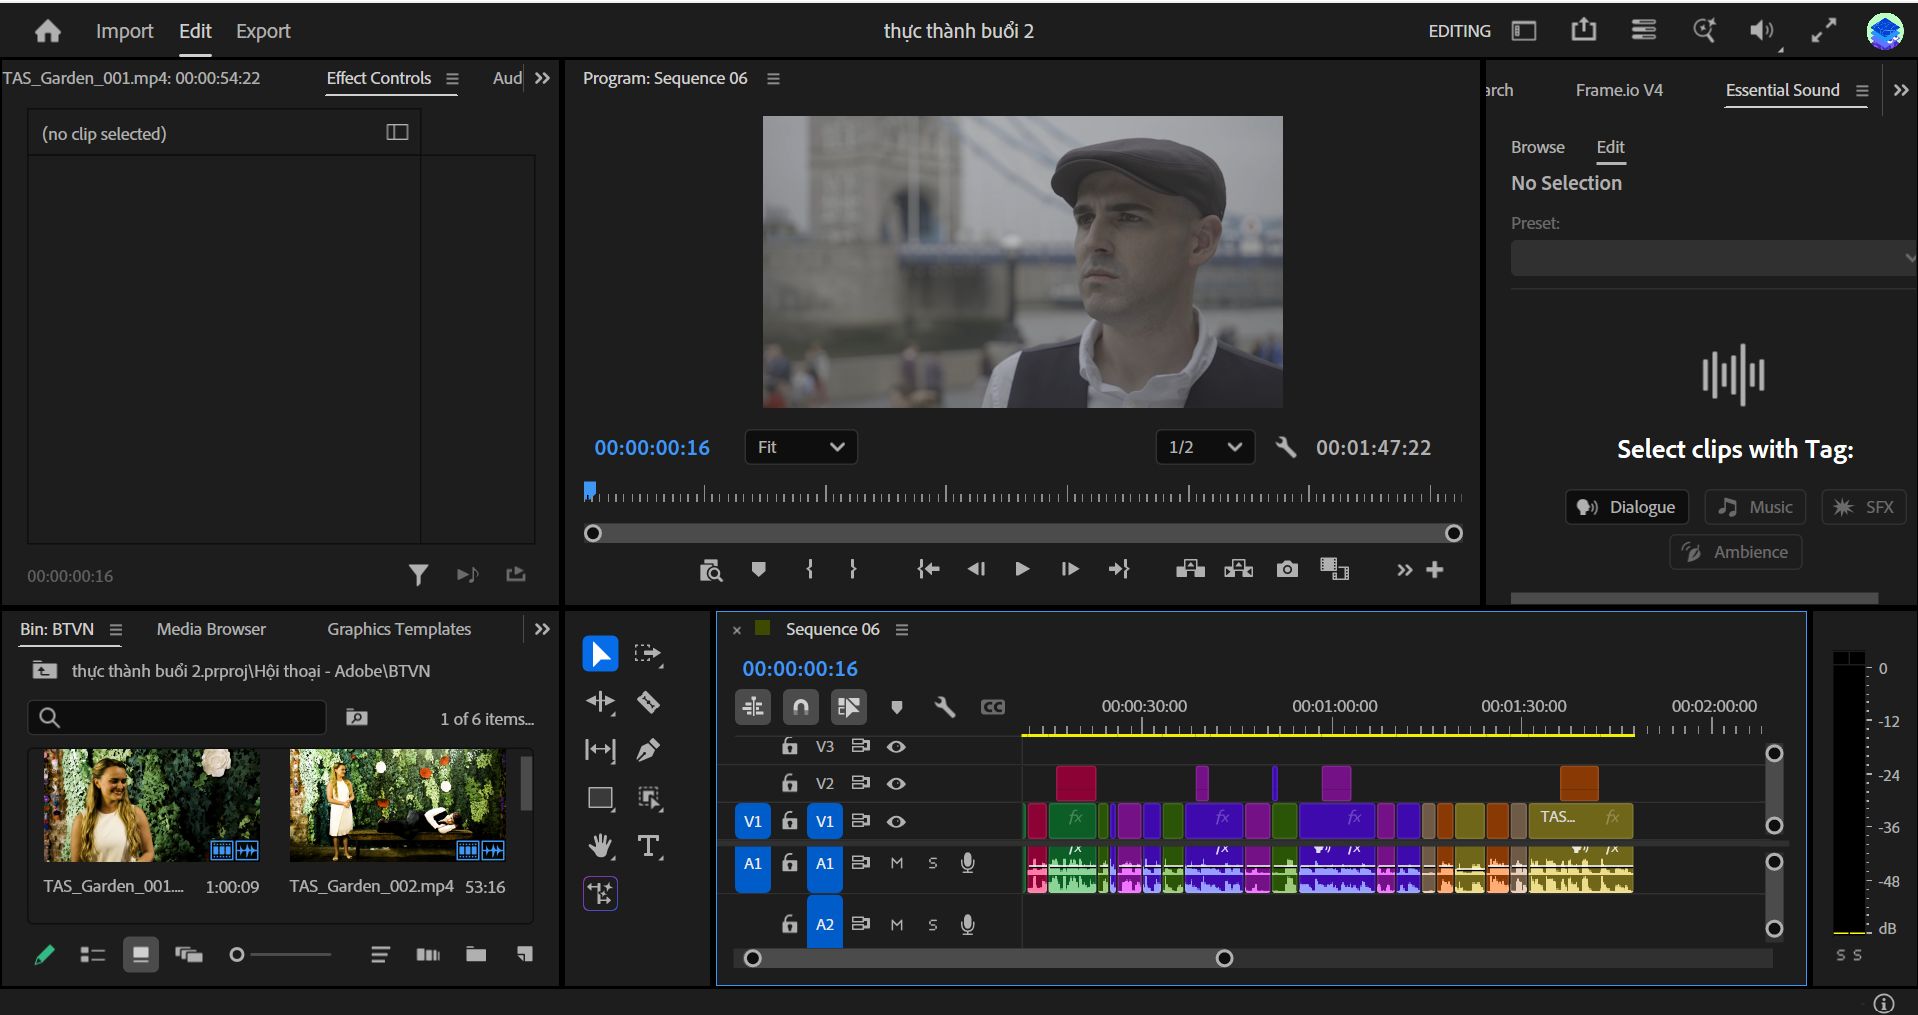Click the Ambience tag button
The image size is (1918, 1015).
(x=1736, y=552)
